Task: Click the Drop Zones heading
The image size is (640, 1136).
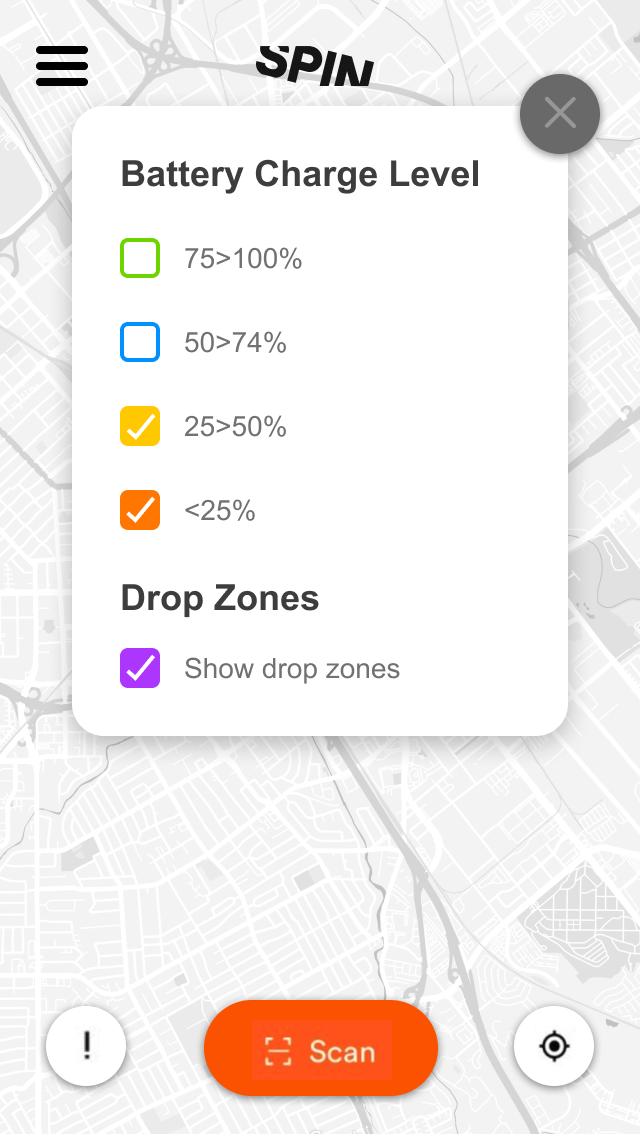Action: click(220, 598)
